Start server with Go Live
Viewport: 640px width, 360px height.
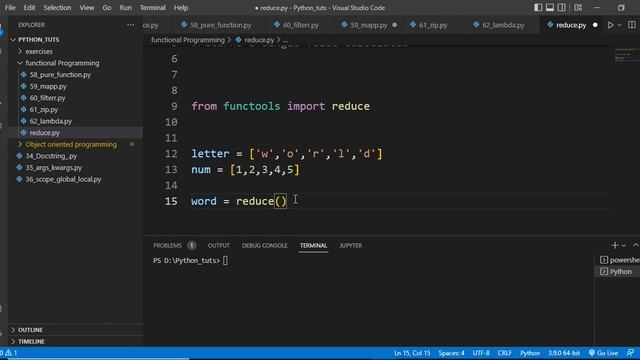pos(603,353)
